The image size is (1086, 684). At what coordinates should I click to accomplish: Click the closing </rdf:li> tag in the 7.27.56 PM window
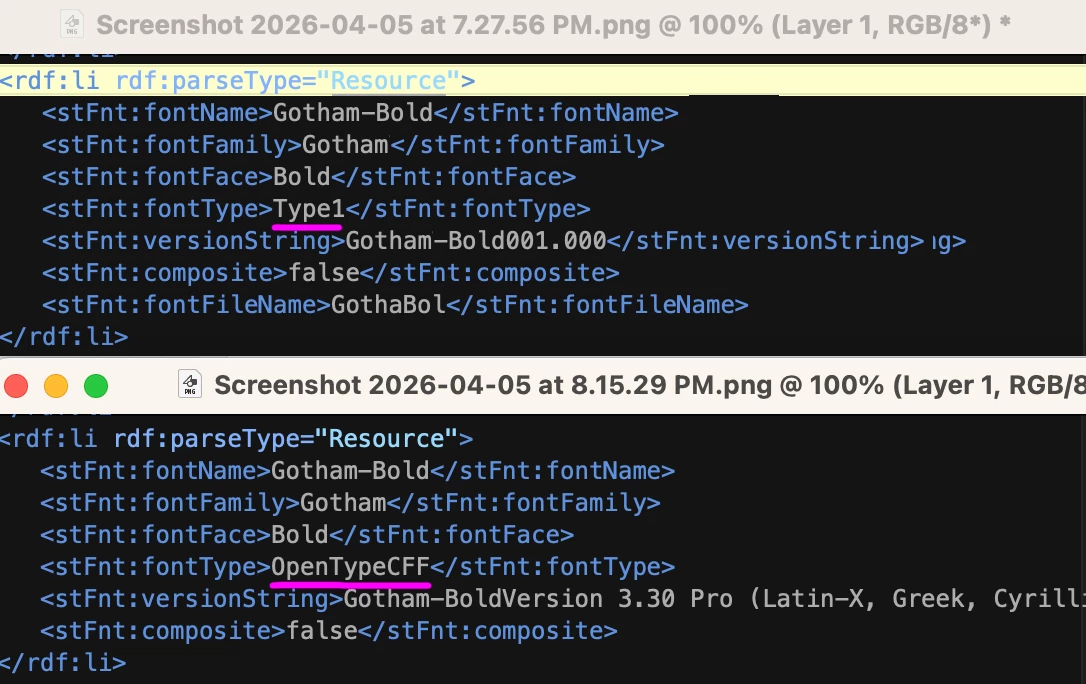(x=64, y=336)
